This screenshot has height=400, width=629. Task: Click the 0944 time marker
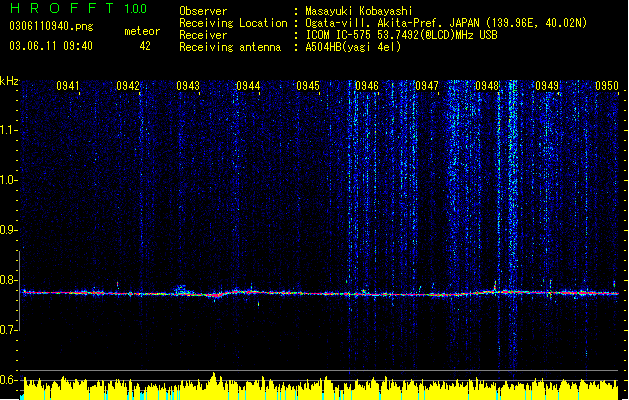pos(248,86)
